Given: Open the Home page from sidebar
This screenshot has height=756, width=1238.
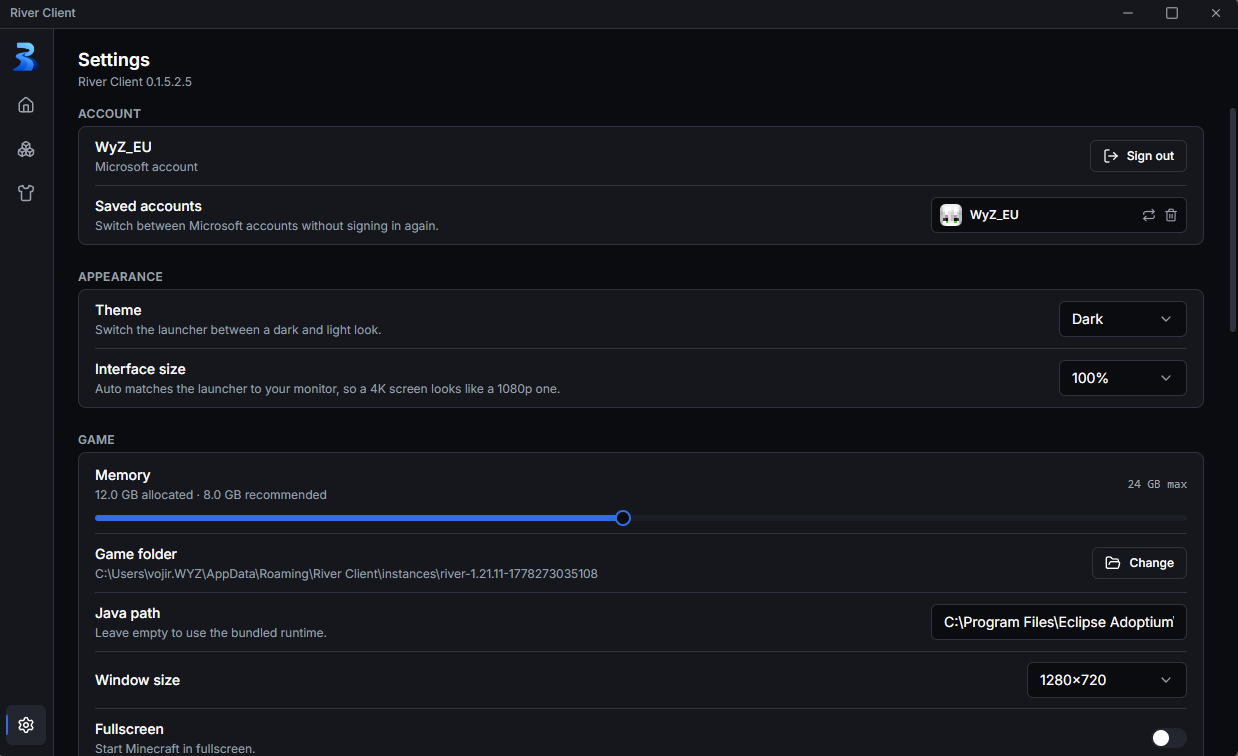Looking at the screenshot, I should [x=26, y=105].
